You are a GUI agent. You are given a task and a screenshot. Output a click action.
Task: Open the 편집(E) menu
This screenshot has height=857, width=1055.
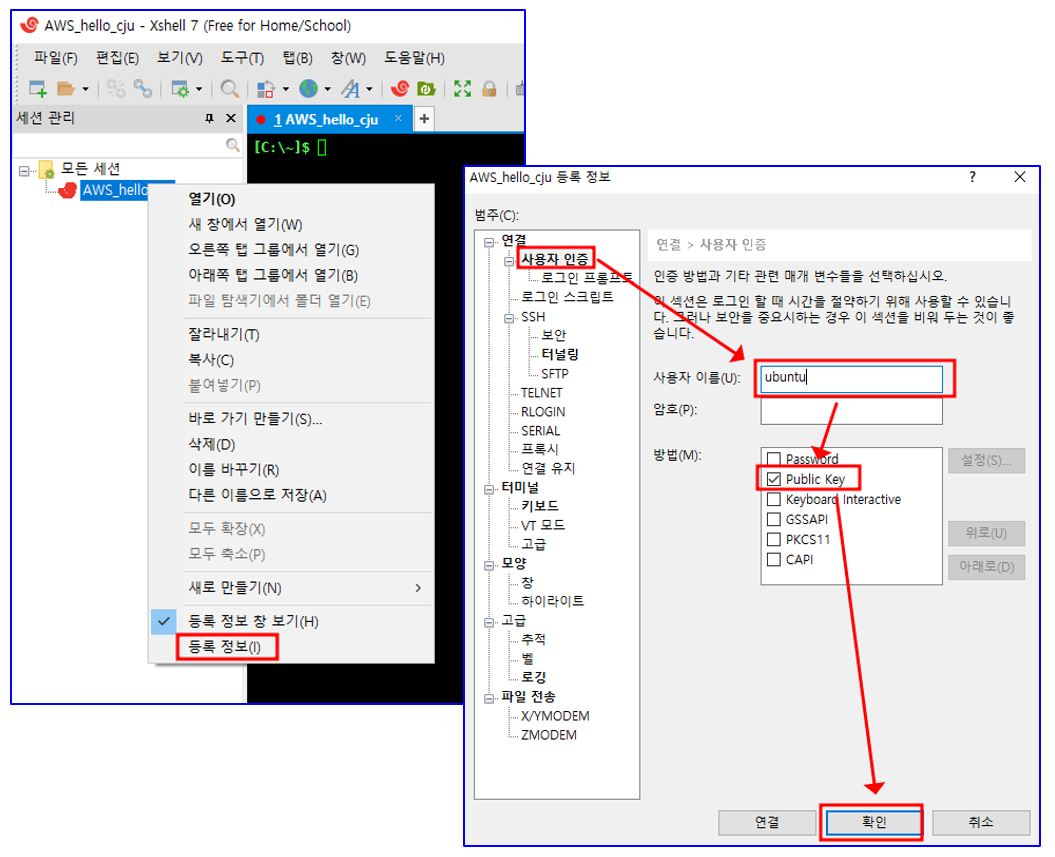[x=117, y=59]
